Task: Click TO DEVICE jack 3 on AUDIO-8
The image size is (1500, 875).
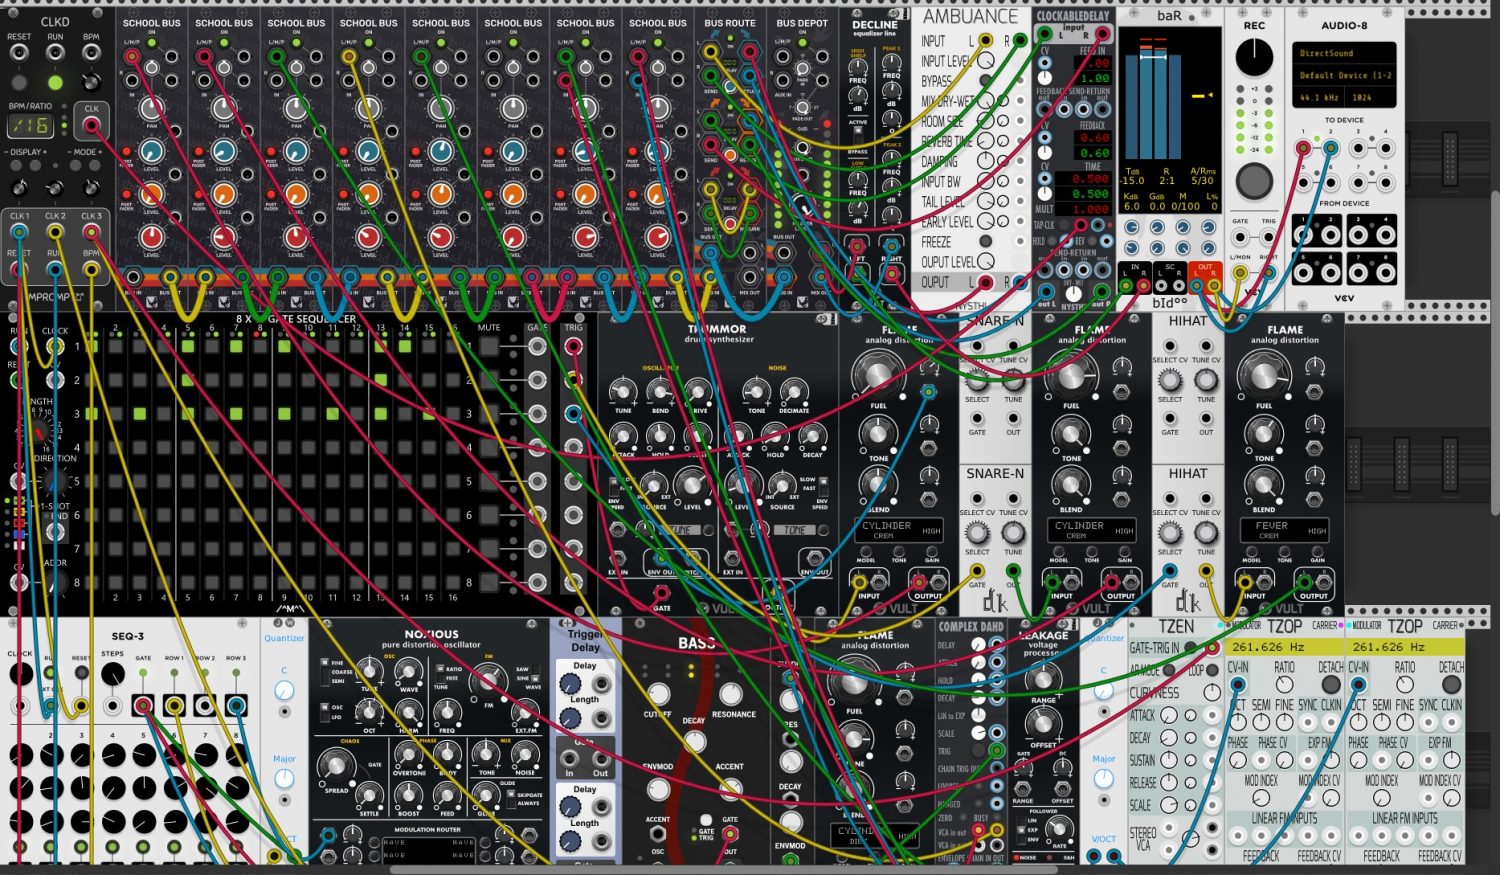Action: 1359,147
